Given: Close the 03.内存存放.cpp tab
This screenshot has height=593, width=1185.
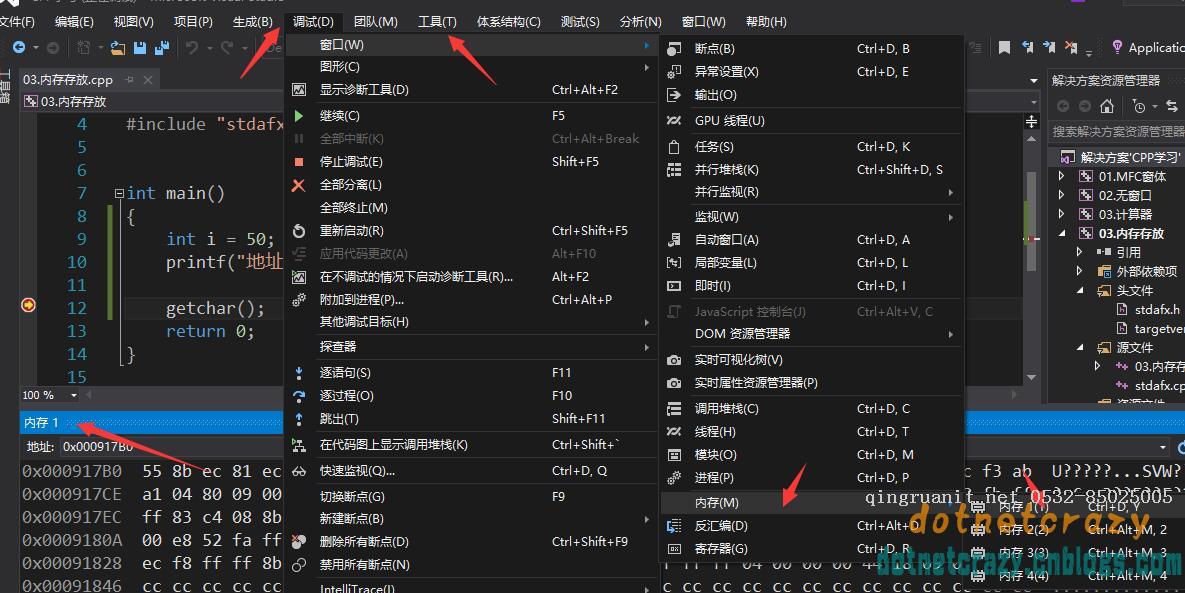Looking at the screenshot, I should (148, 79).
